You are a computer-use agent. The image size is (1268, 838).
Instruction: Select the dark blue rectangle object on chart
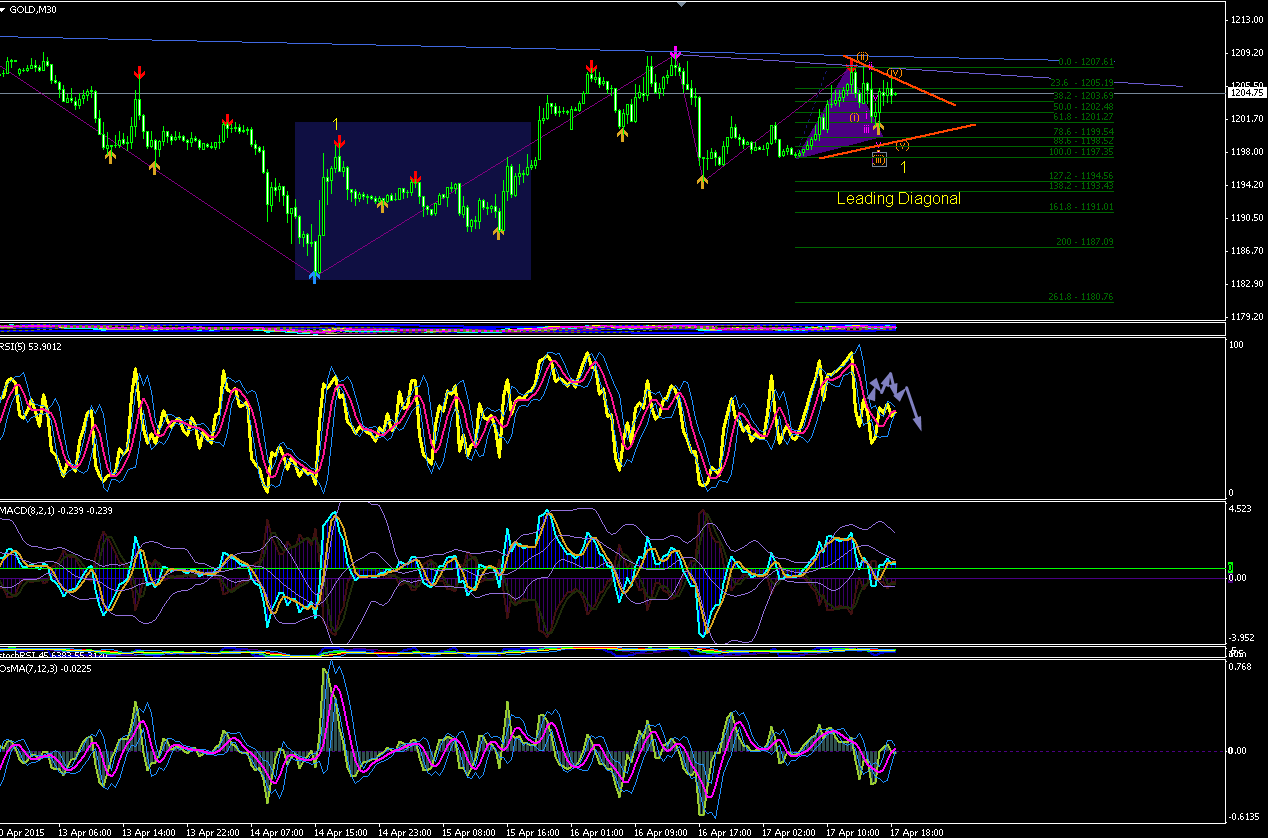pyautogui.click(x=413, y=200)
